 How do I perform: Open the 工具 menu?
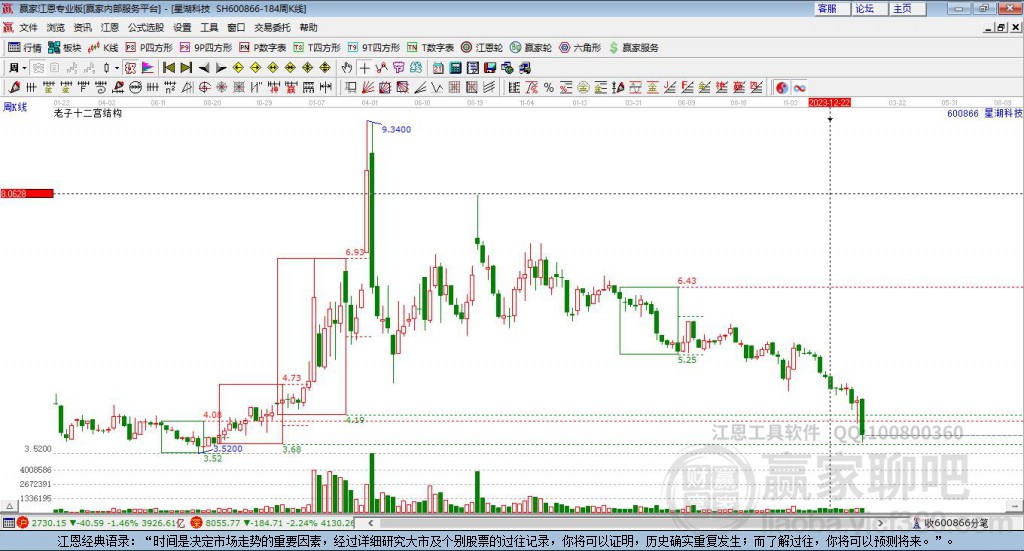(209, 27)
